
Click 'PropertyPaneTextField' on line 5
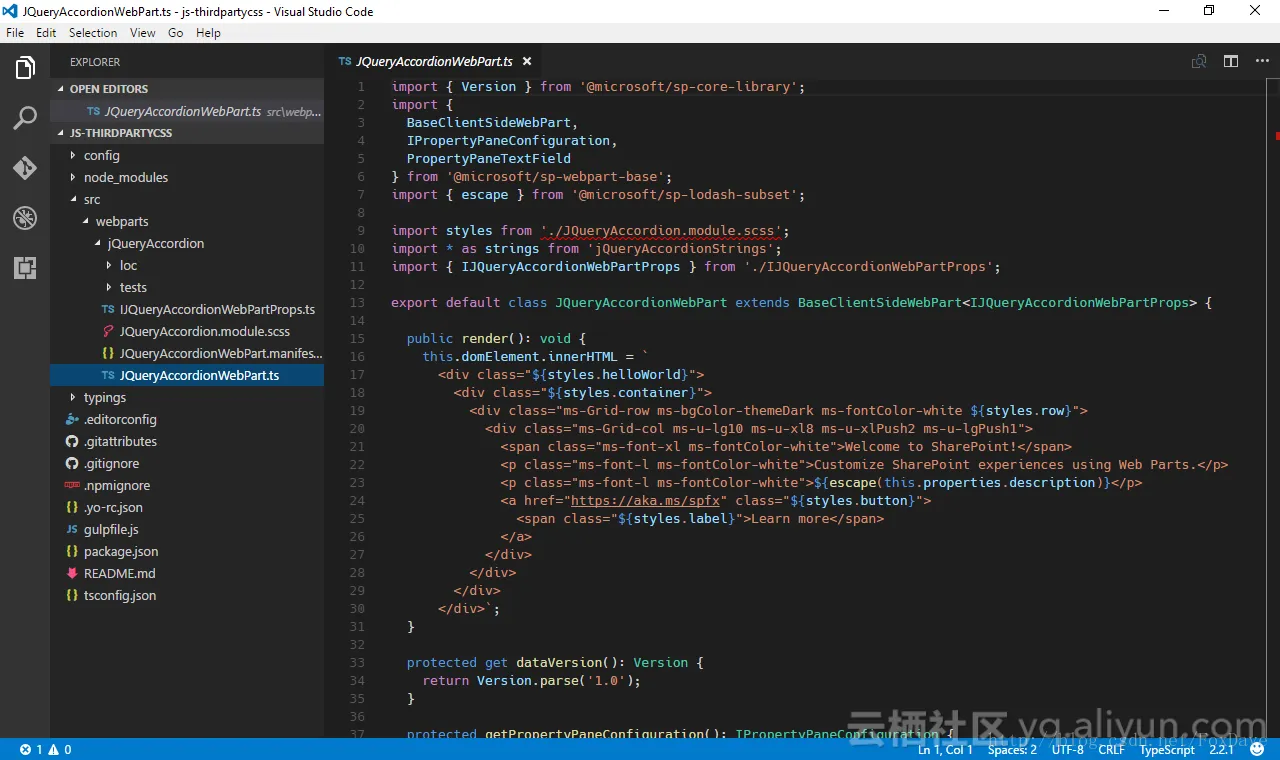point(489,158)
